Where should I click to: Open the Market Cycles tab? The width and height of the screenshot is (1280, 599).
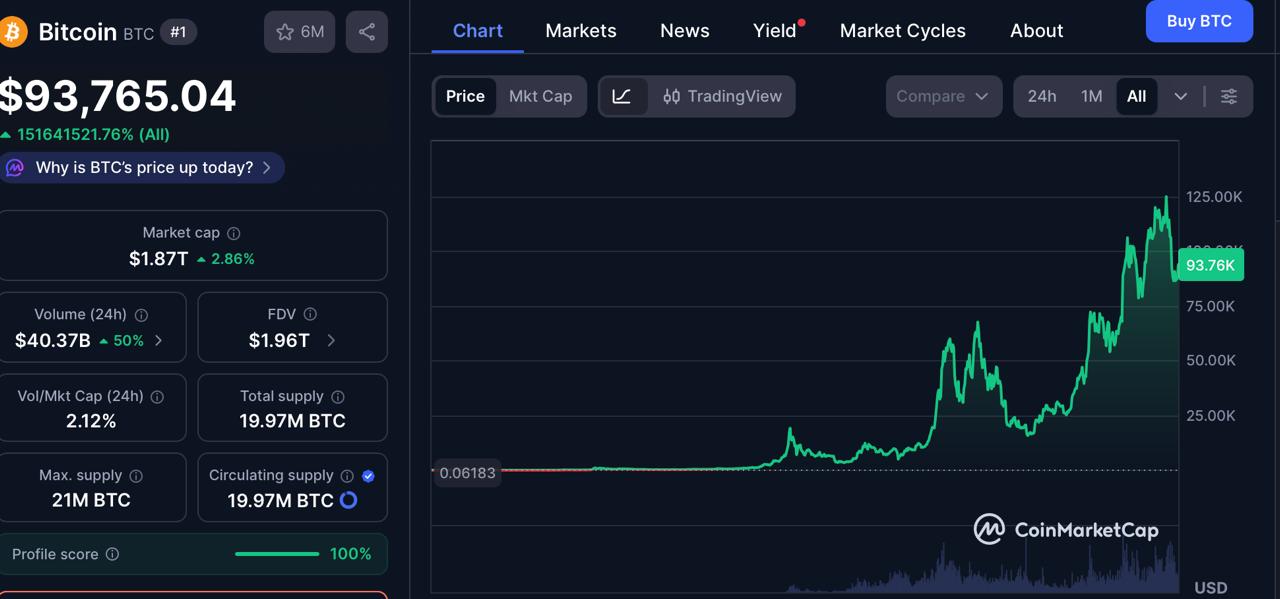[903, 31]
